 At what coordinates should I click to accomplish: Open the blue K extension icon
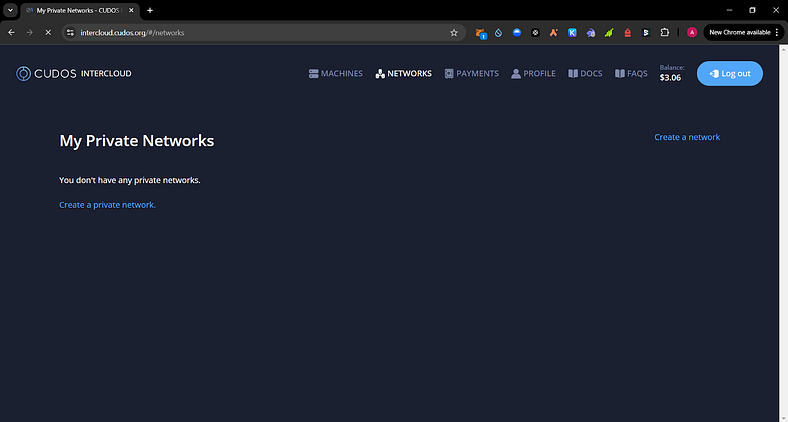572,33
